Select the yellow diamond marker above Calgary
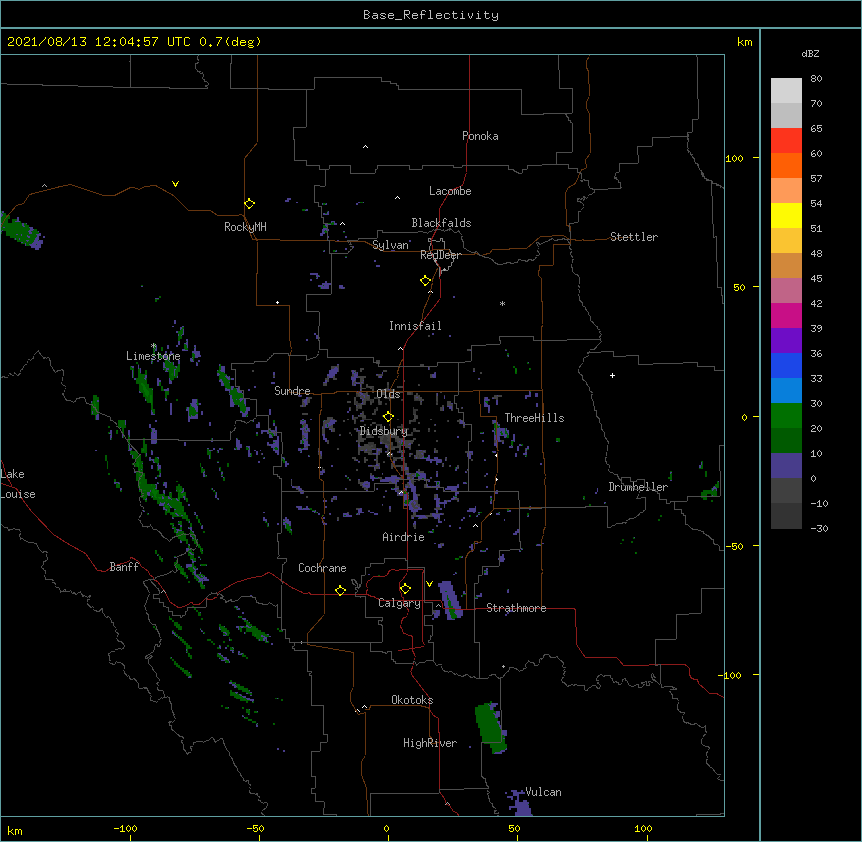862x842 pixels. [405, 589]
